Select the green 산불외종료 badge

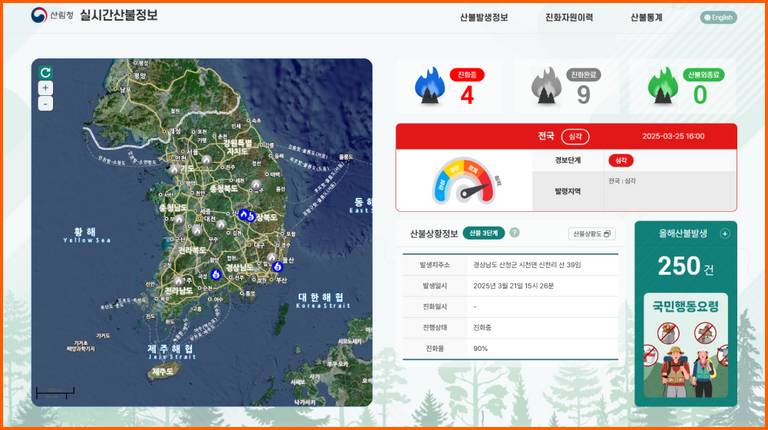pyautogui.click(x=703, y=75)
